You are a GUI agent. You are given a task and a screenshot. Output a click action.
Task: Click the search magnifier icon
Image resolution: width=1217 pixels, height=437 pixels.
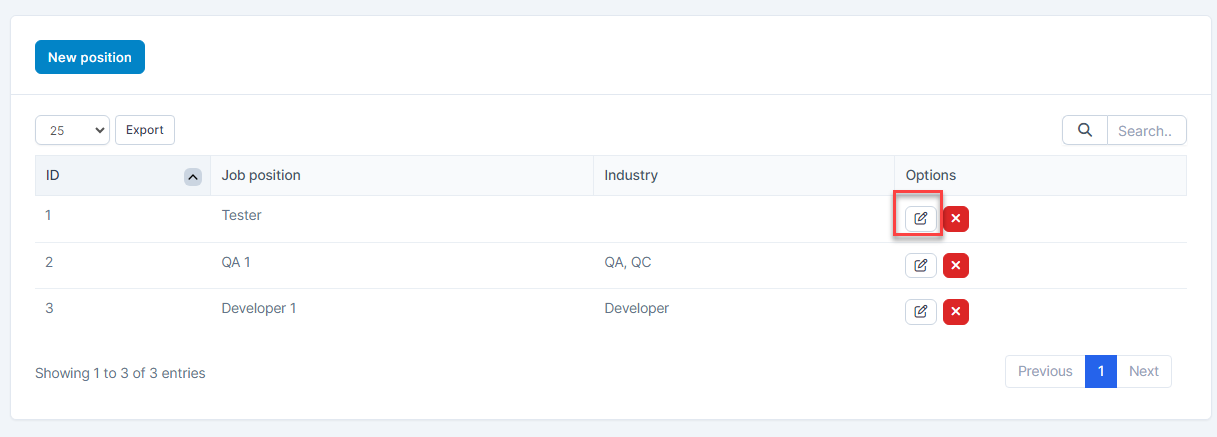pos(1084,130)
